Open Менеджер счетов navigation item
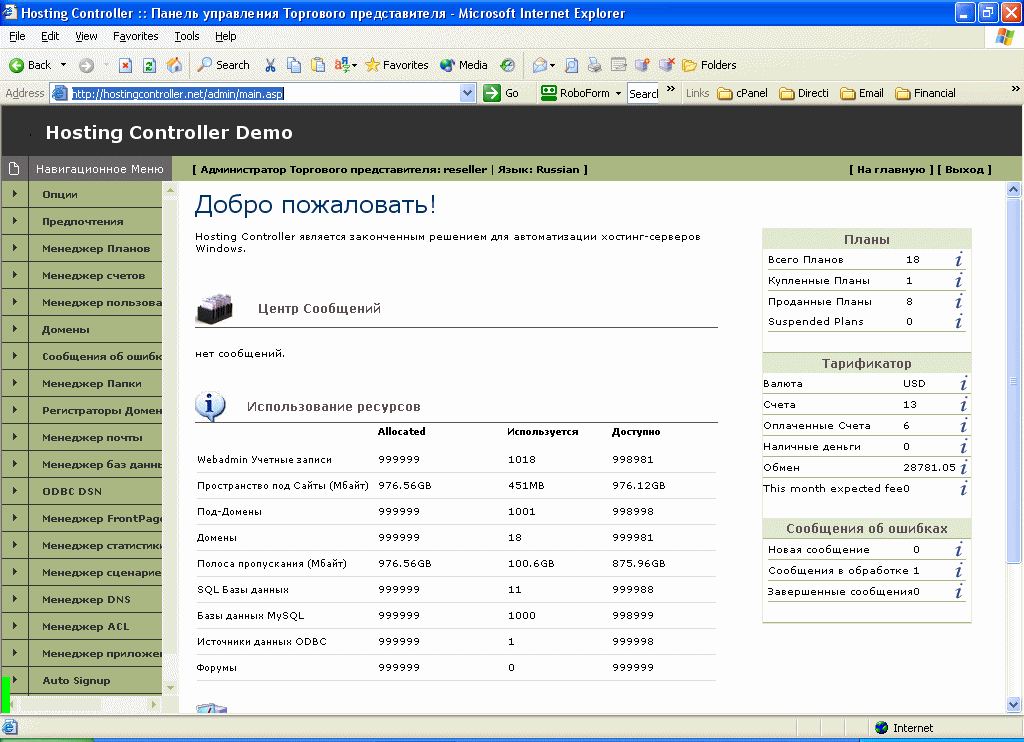 tap(95, 276)
